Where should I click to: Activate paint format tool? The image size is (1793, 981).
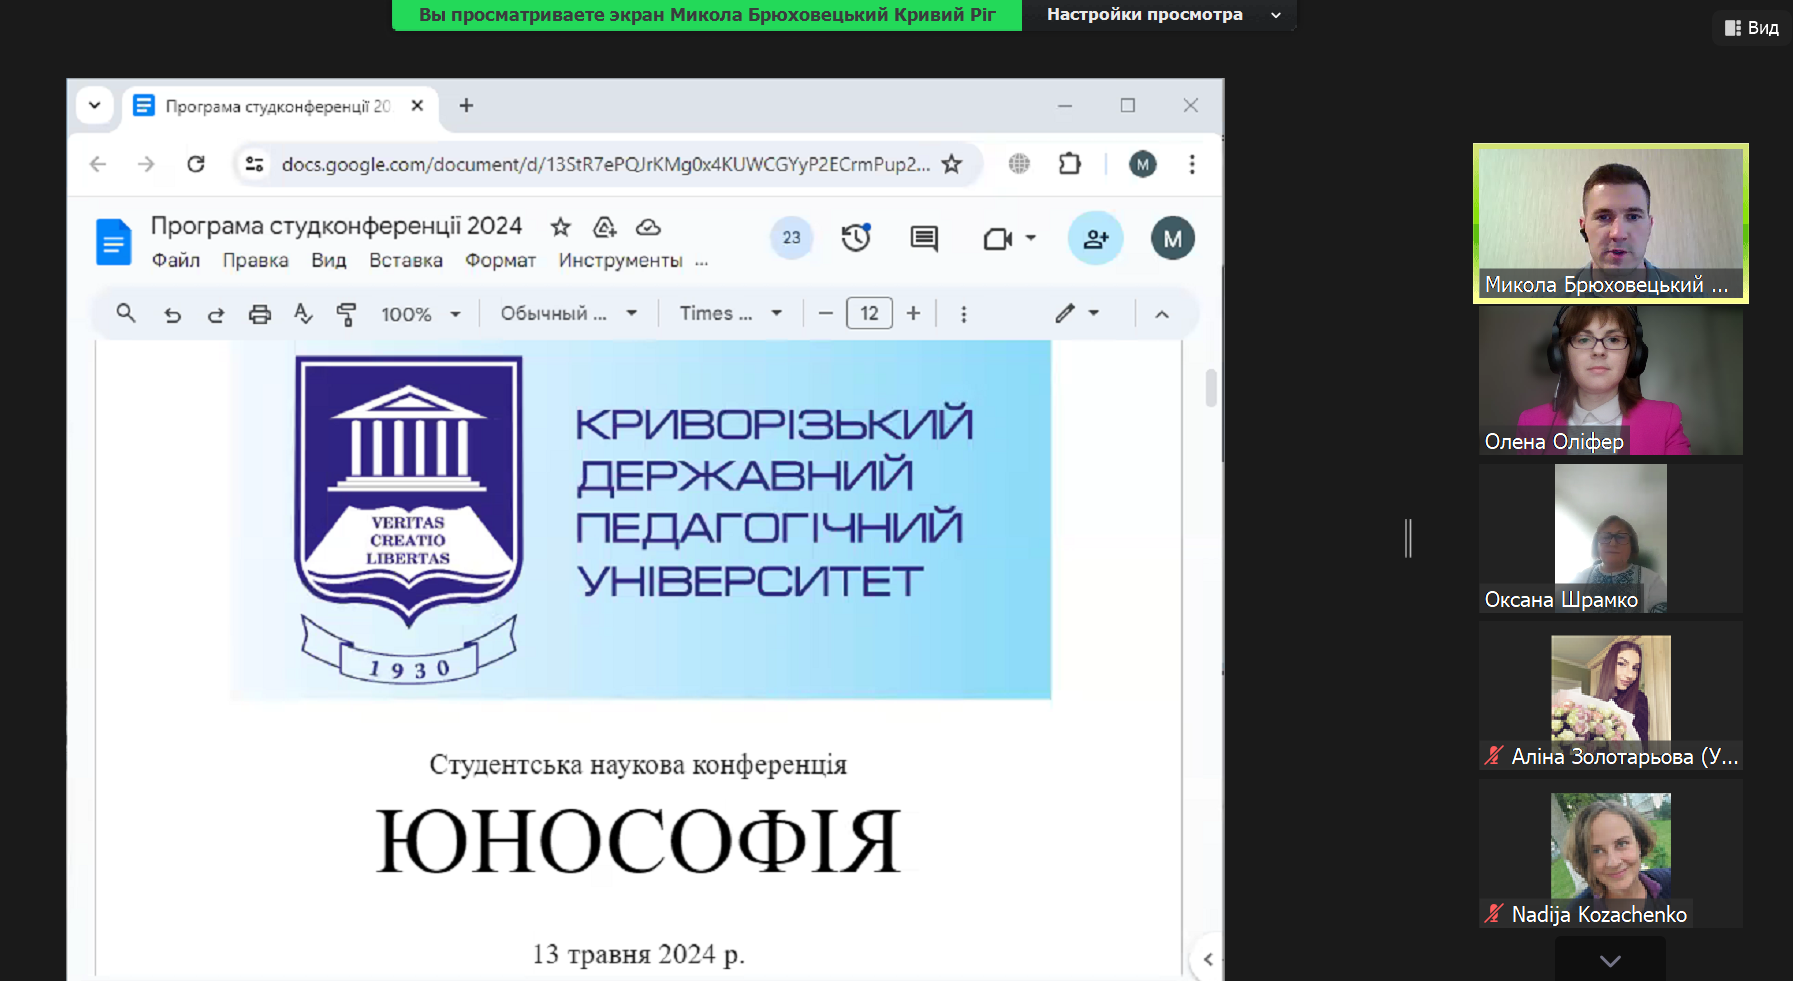pos(347,315)
